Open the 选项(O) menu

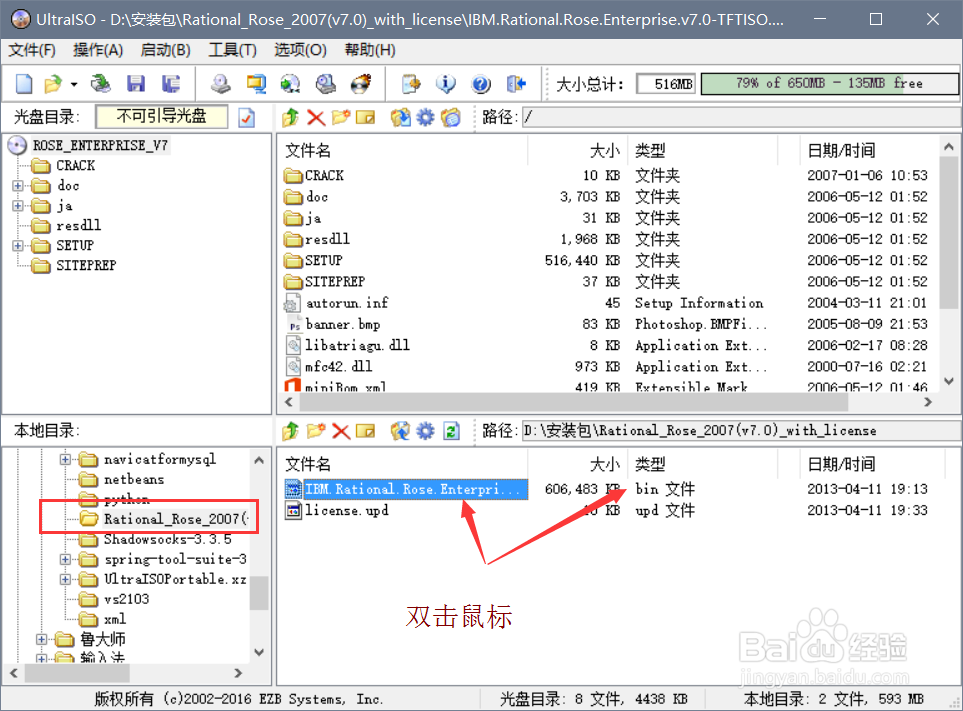point(300,50)
